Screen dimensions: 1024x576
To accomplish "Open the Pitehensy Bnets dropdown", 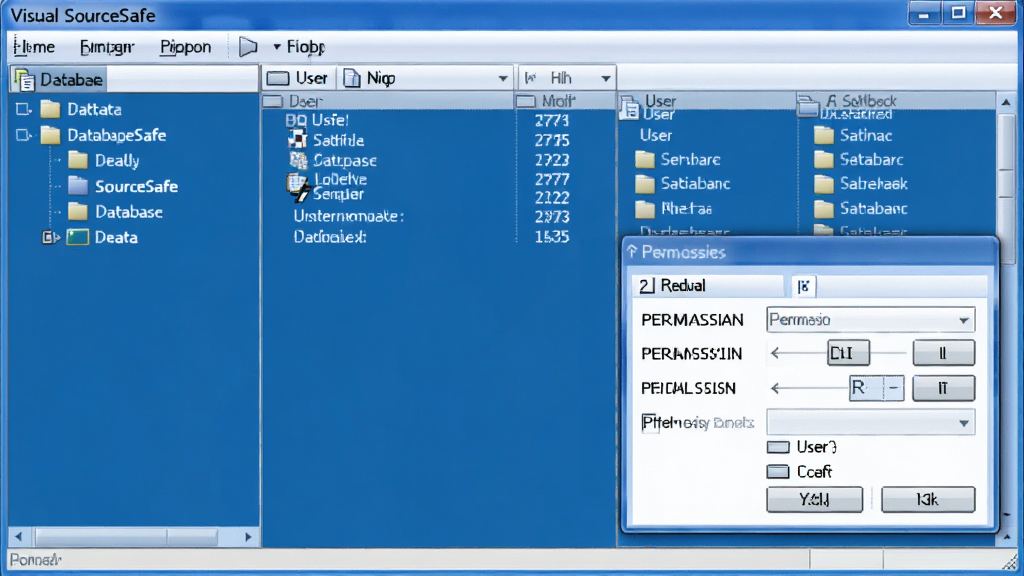I will (871, 423).
